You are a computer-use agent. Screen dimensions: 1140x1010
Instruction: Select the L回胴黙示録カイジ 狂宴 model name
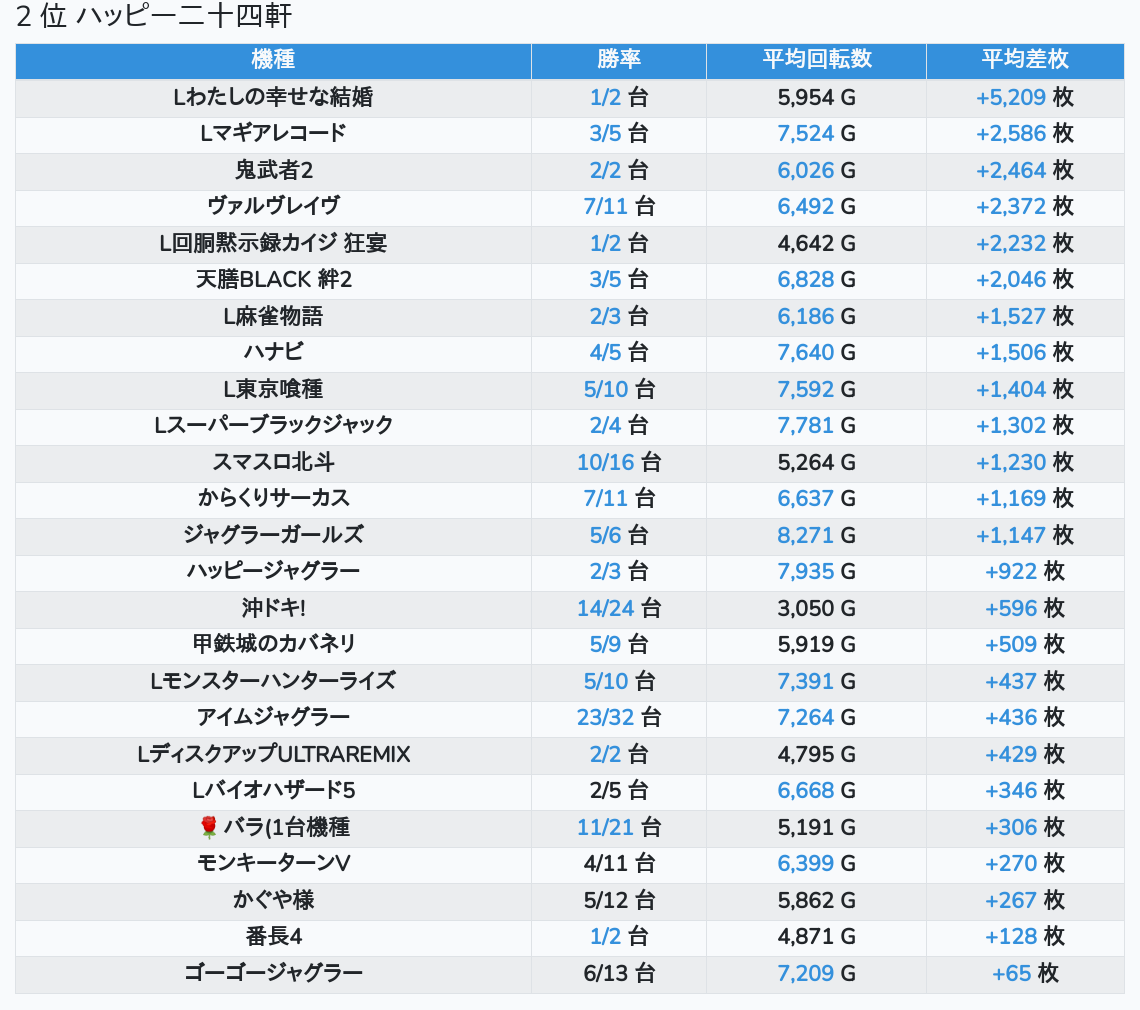[273, 243]
